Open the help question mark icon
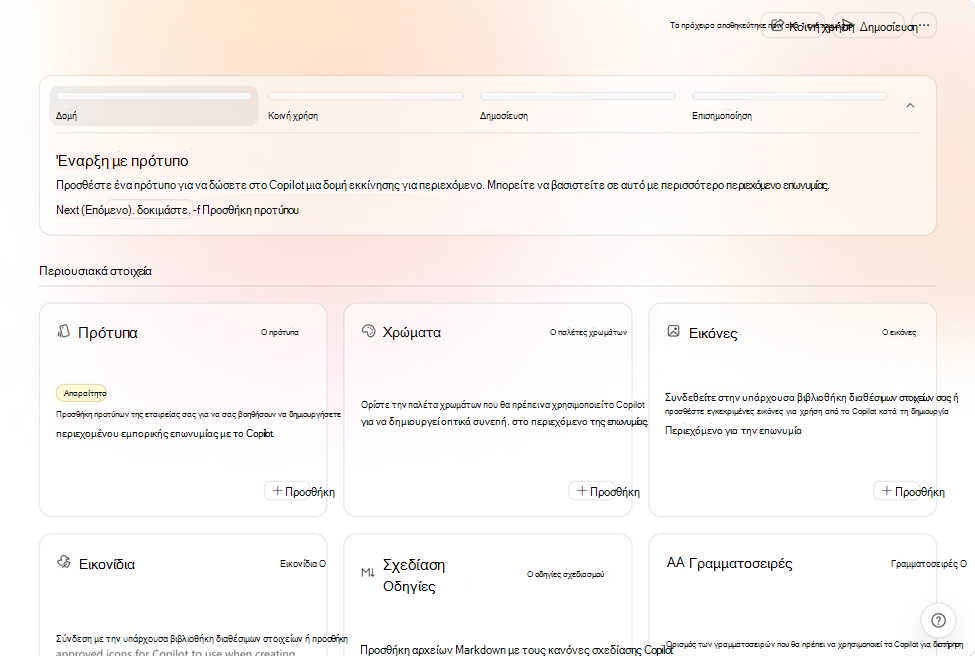Viewport: 975px width, 656px height. (x=938, y=620)
